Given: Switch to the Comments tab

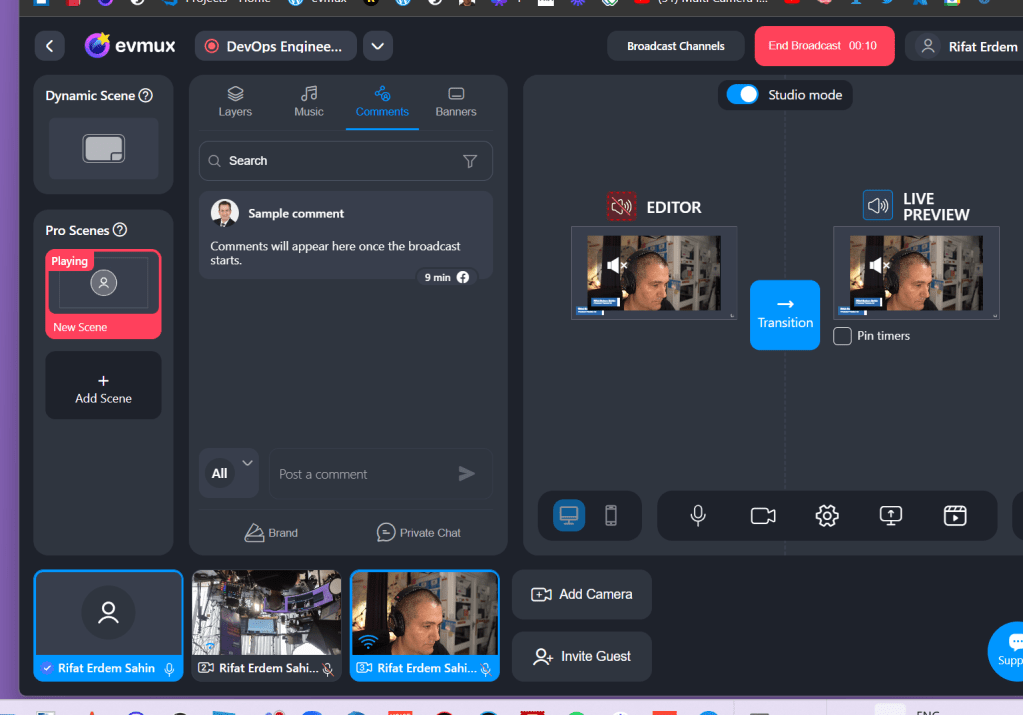Looking at the screenshot, I should (382, 102).
